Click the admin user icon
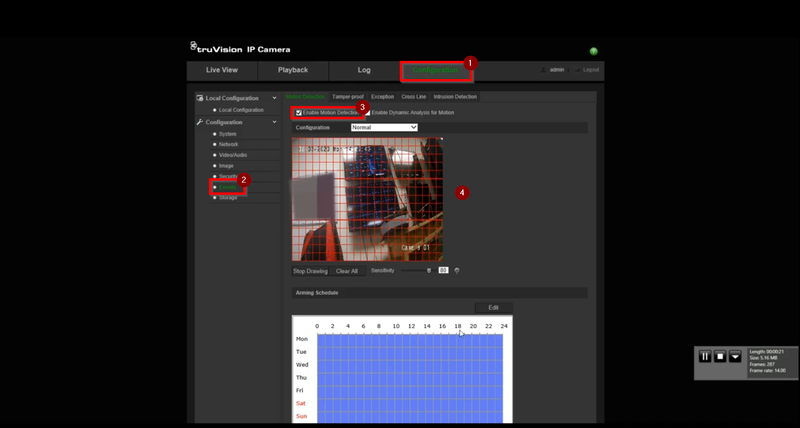The width and height of the screenshot is (800, 428). [543, 70]
